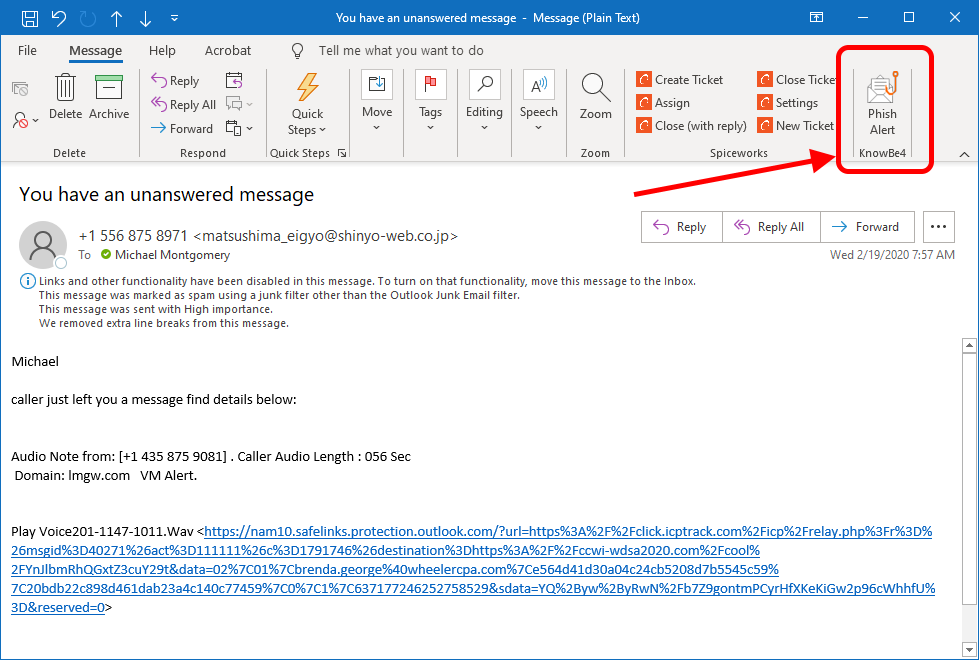
Task: Open the Junk dropdown
Action: [x=25, y=119]
